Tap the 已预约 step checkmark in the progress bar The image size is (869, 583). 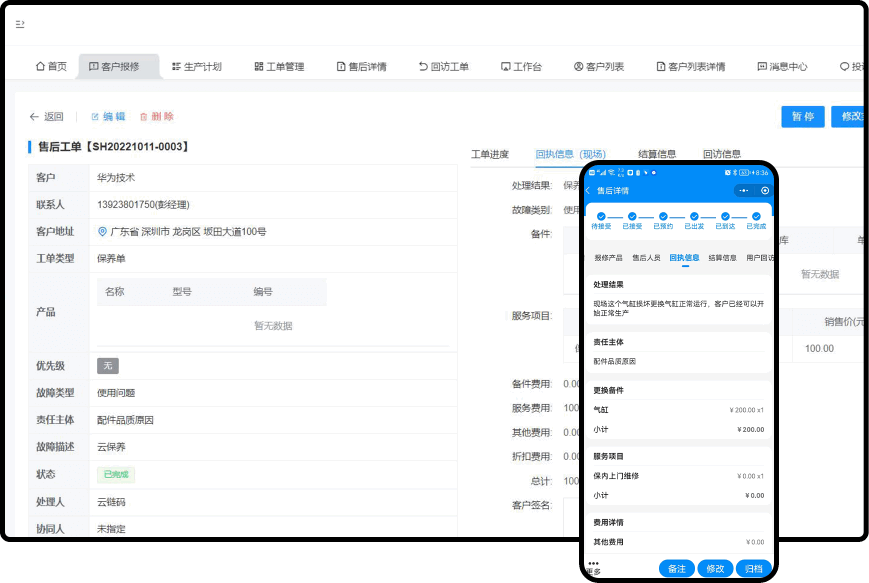(663, 216)
